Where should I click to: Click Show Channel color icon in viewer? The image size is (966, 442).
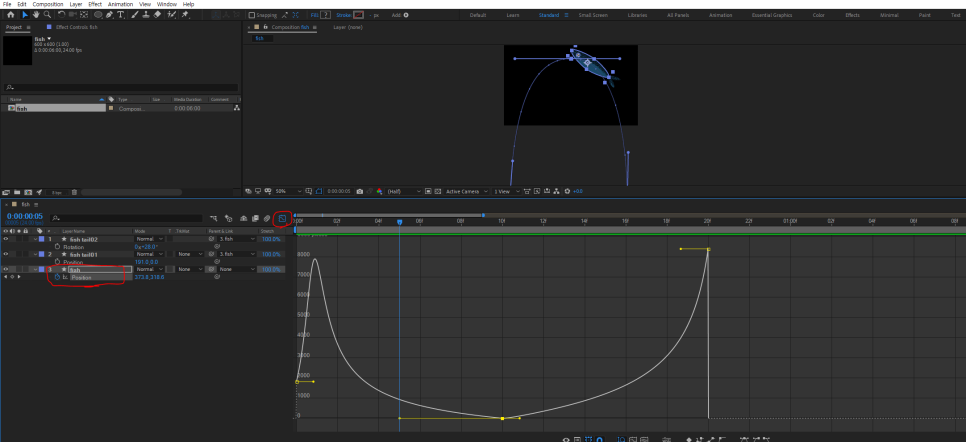(x=379, y=191)
